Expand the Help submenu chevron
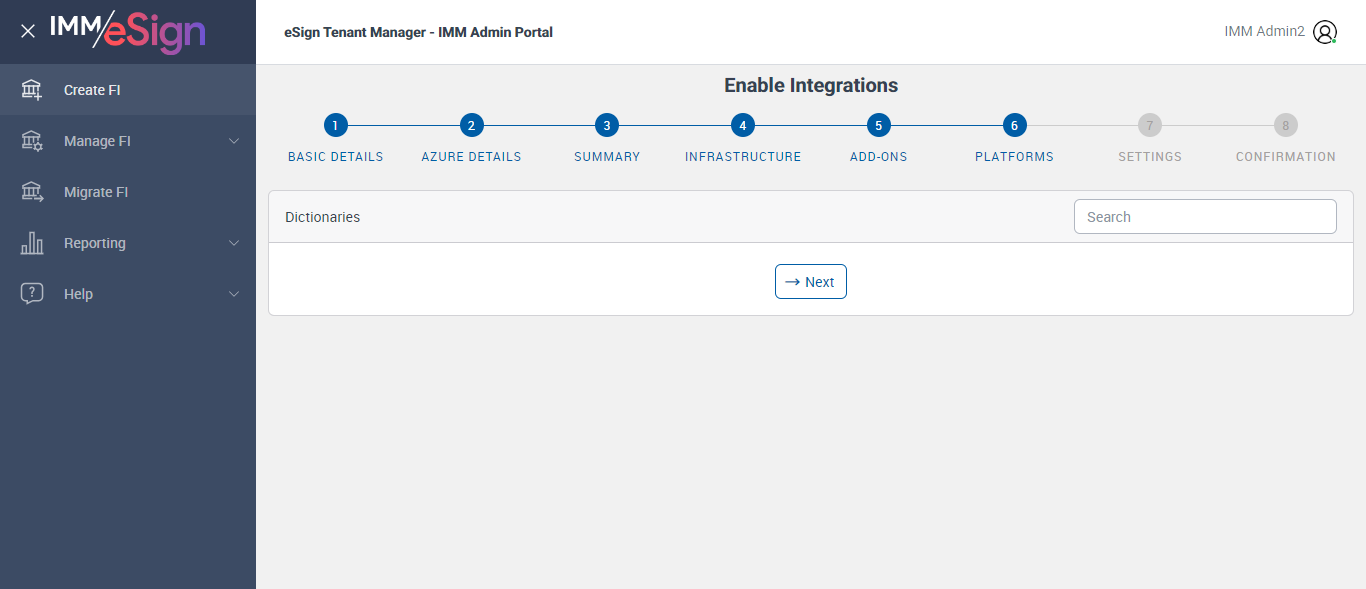Viewport: 1366px width, 589px height. 234,294
